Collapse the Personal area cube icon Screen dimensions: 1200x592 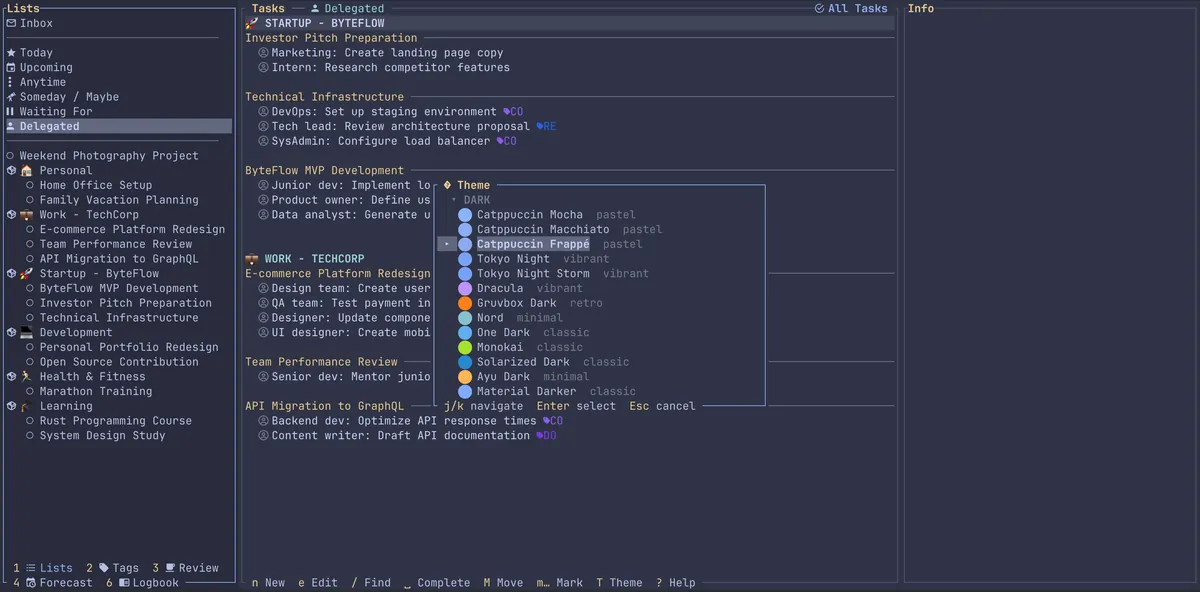[x=11, y=170]
